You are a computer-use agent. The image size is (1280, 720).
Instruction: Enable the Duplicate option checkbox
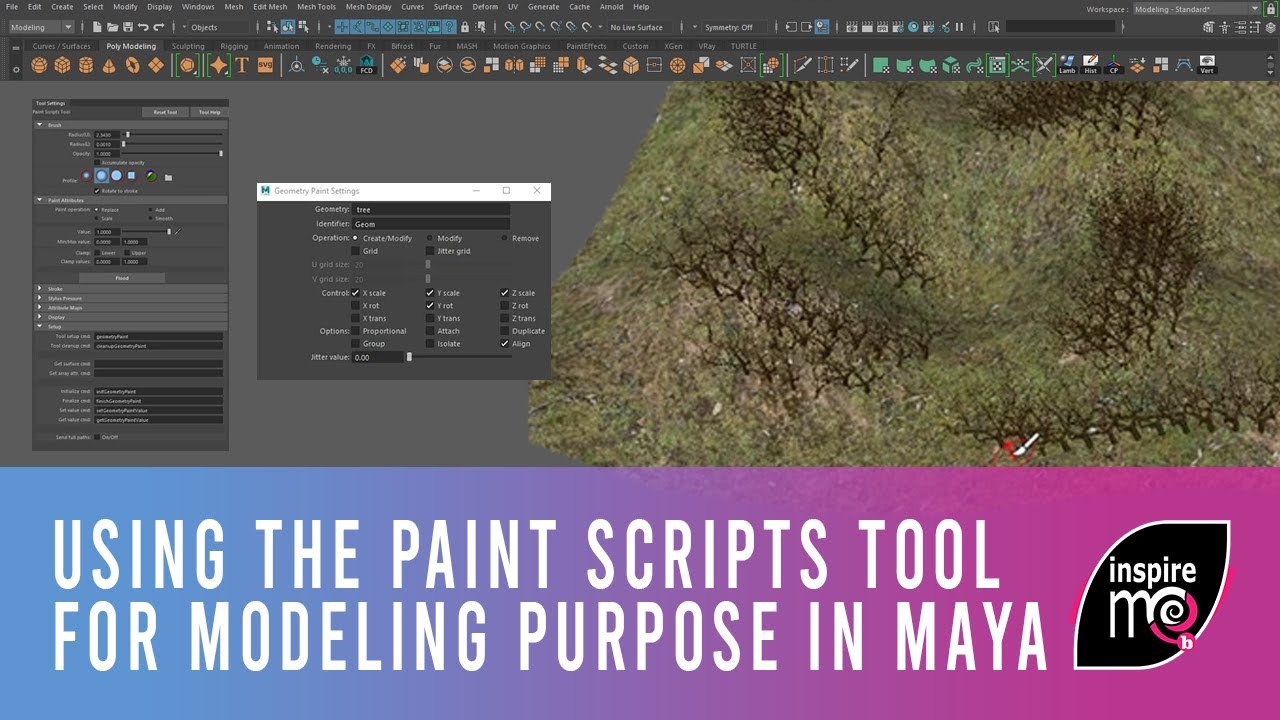click(x=505, y=331)
